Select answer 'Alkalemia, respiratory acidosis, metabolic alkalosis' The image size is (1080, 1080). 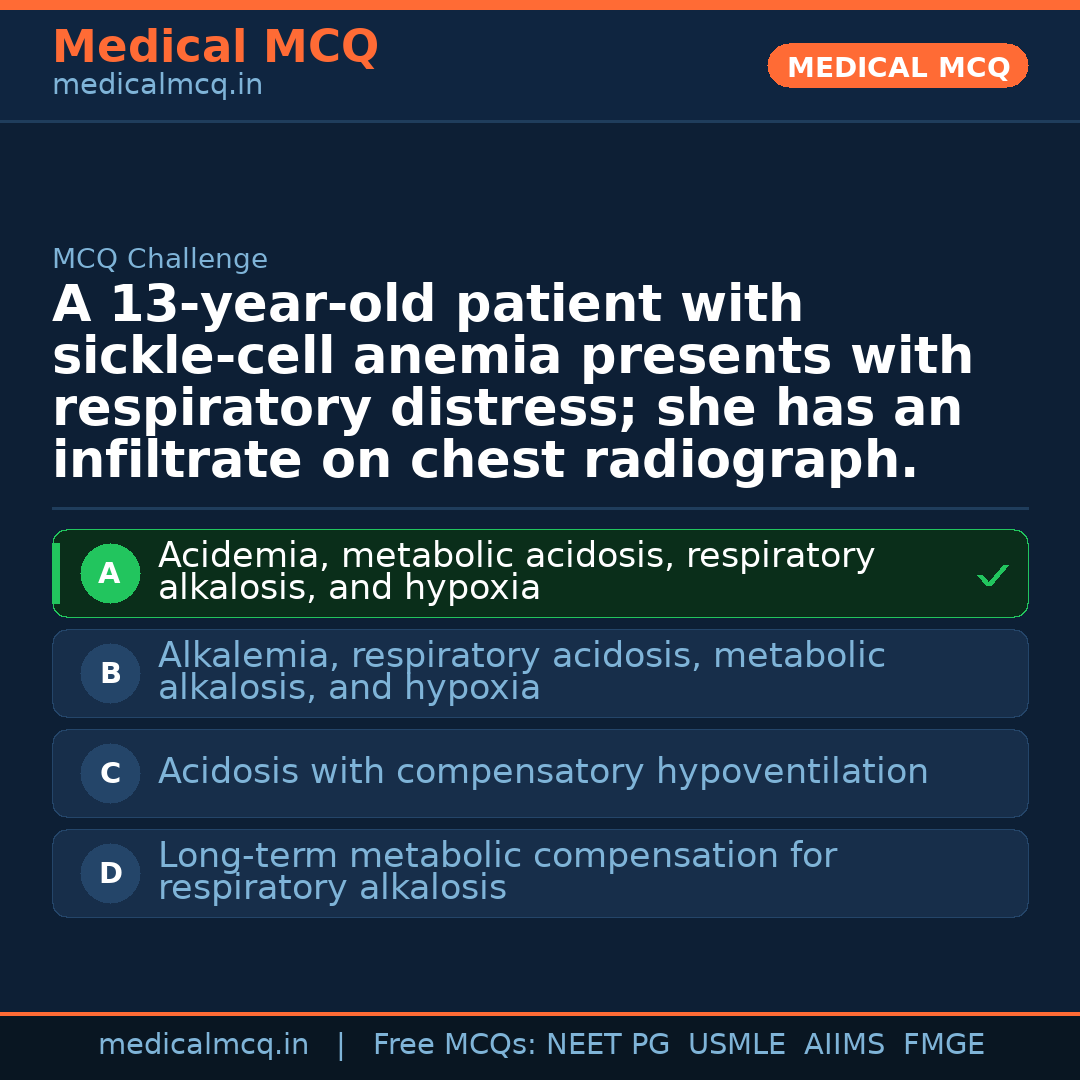[x=521, y=672]
